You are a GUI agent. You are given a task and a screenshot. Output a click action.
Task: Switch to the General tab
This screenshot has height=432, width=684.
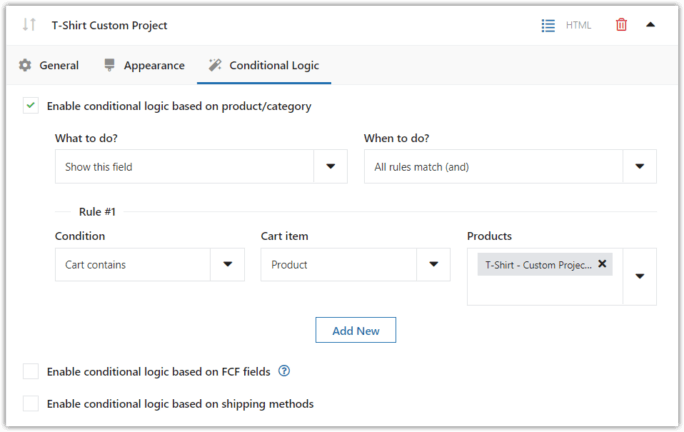[x=59, y=65]
